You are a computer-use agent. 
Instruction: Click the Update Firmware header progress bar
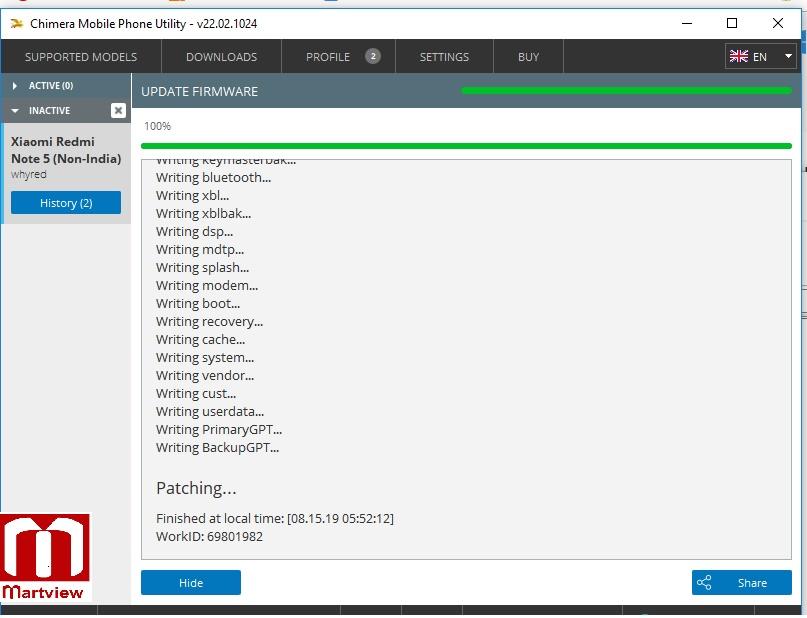626,91
